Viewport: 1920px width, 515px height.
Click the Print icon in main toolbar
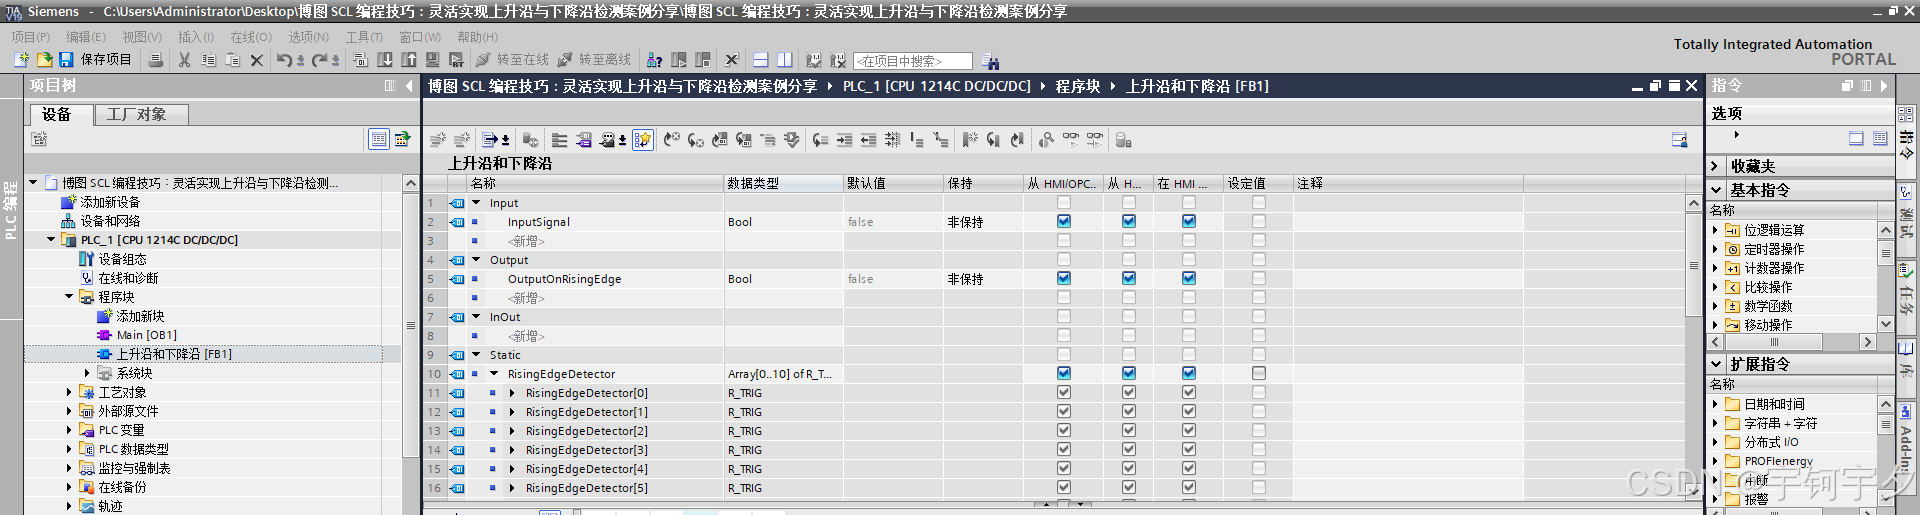(x=155, y=60)
